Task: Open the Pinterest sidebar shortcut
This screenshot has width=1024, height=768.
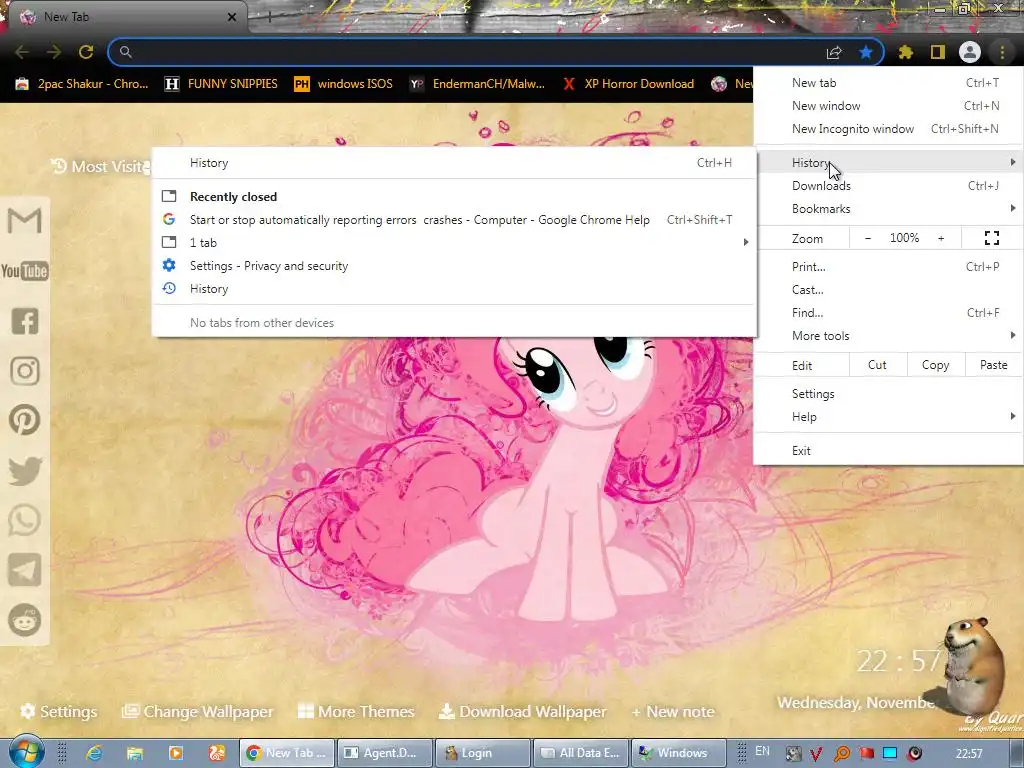Action: tap(25, 421)
